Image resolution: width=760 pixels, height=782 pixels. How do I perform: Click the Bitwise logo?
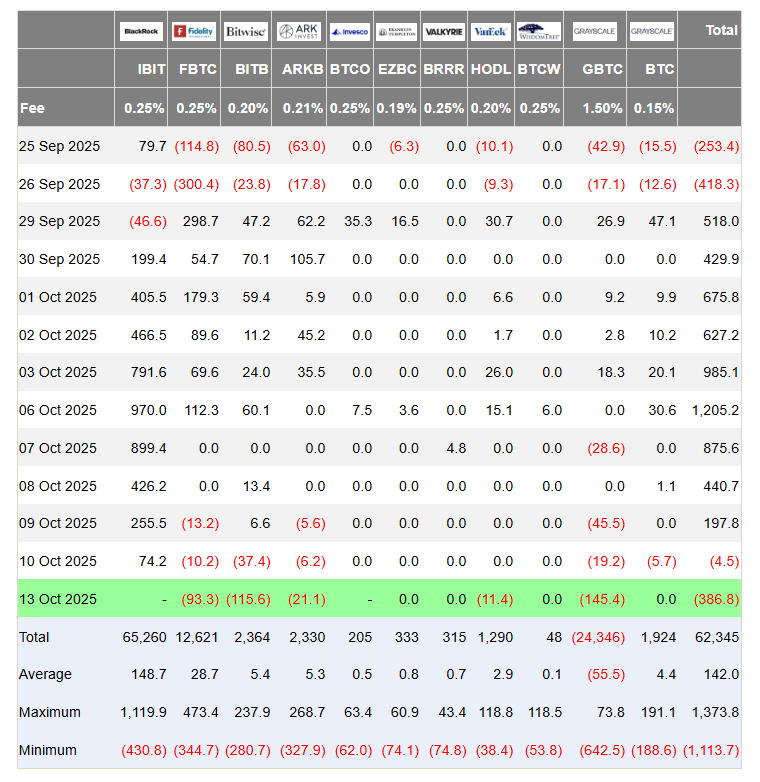246,31
